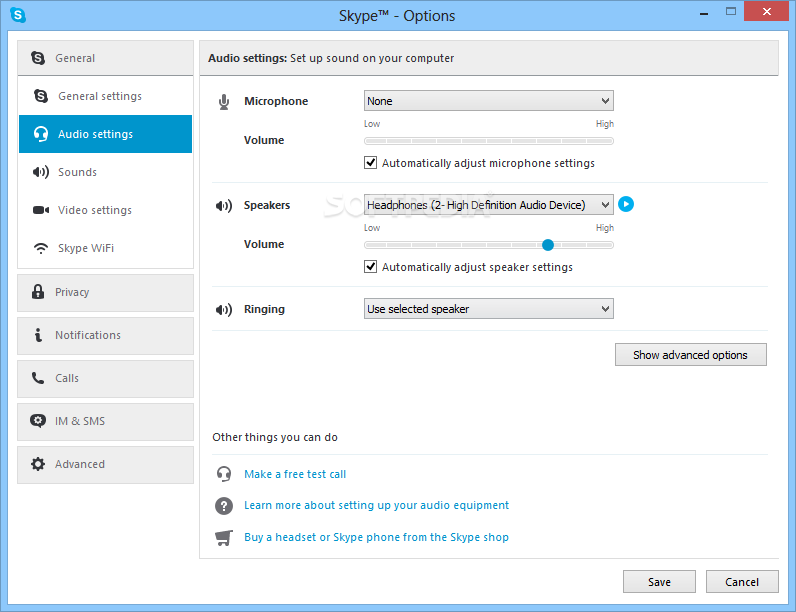Expand the Privacy section
The width and height of the screenshot is (796, 612).
[x=106, y=293]
